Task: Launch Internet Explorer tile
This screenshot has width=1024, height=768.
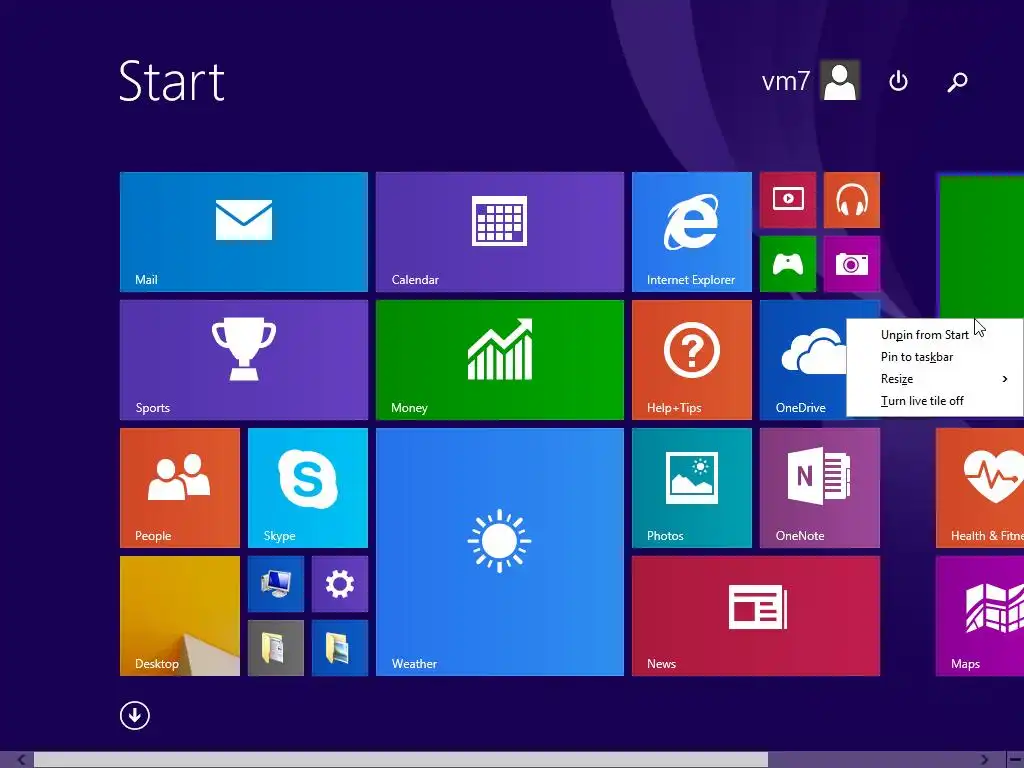Action: pyautogui.click(x=692, y=232)
